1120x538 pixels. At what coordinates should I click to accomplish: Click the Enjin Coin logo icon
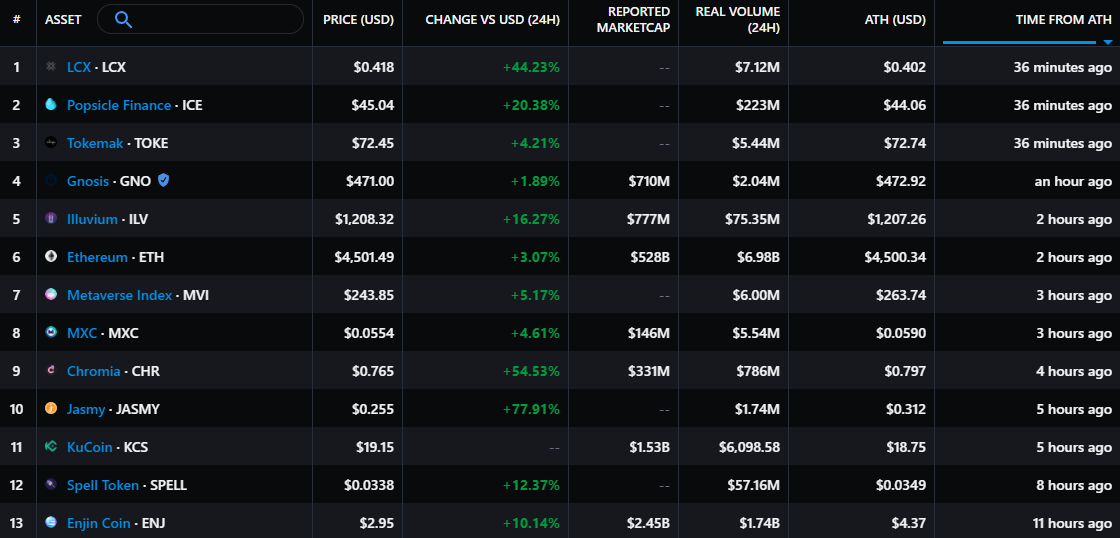[51, 523]
